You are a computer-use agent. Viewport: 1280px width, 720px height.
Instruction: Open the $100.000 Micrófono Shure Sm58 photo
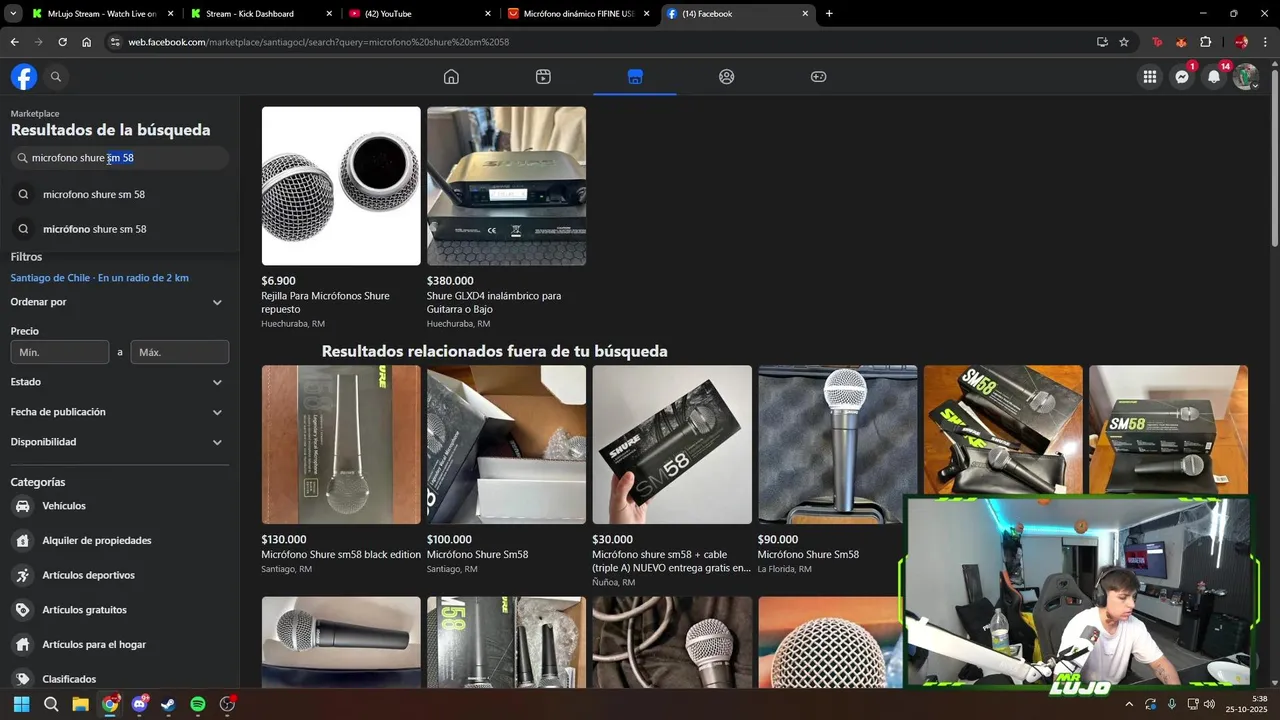click(x=506, y=445)
